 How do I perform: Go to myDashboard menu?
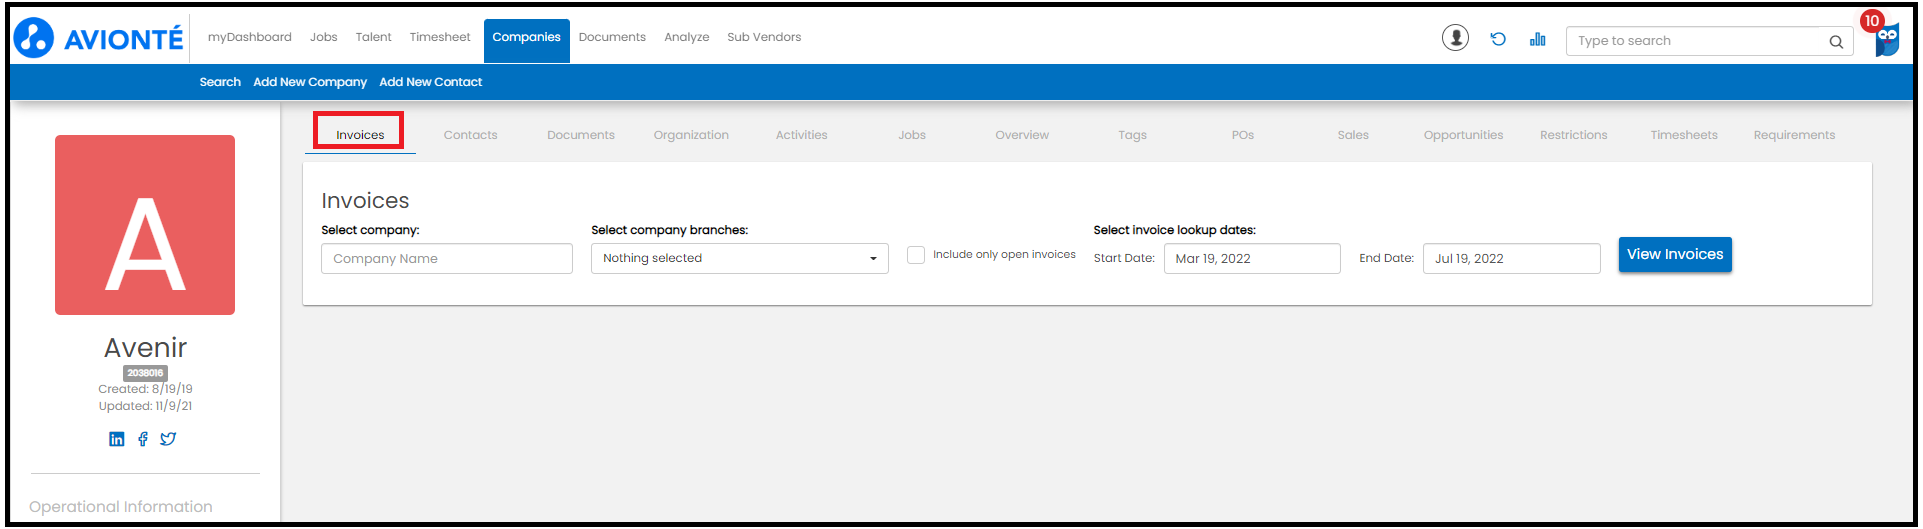coord(250,37)
